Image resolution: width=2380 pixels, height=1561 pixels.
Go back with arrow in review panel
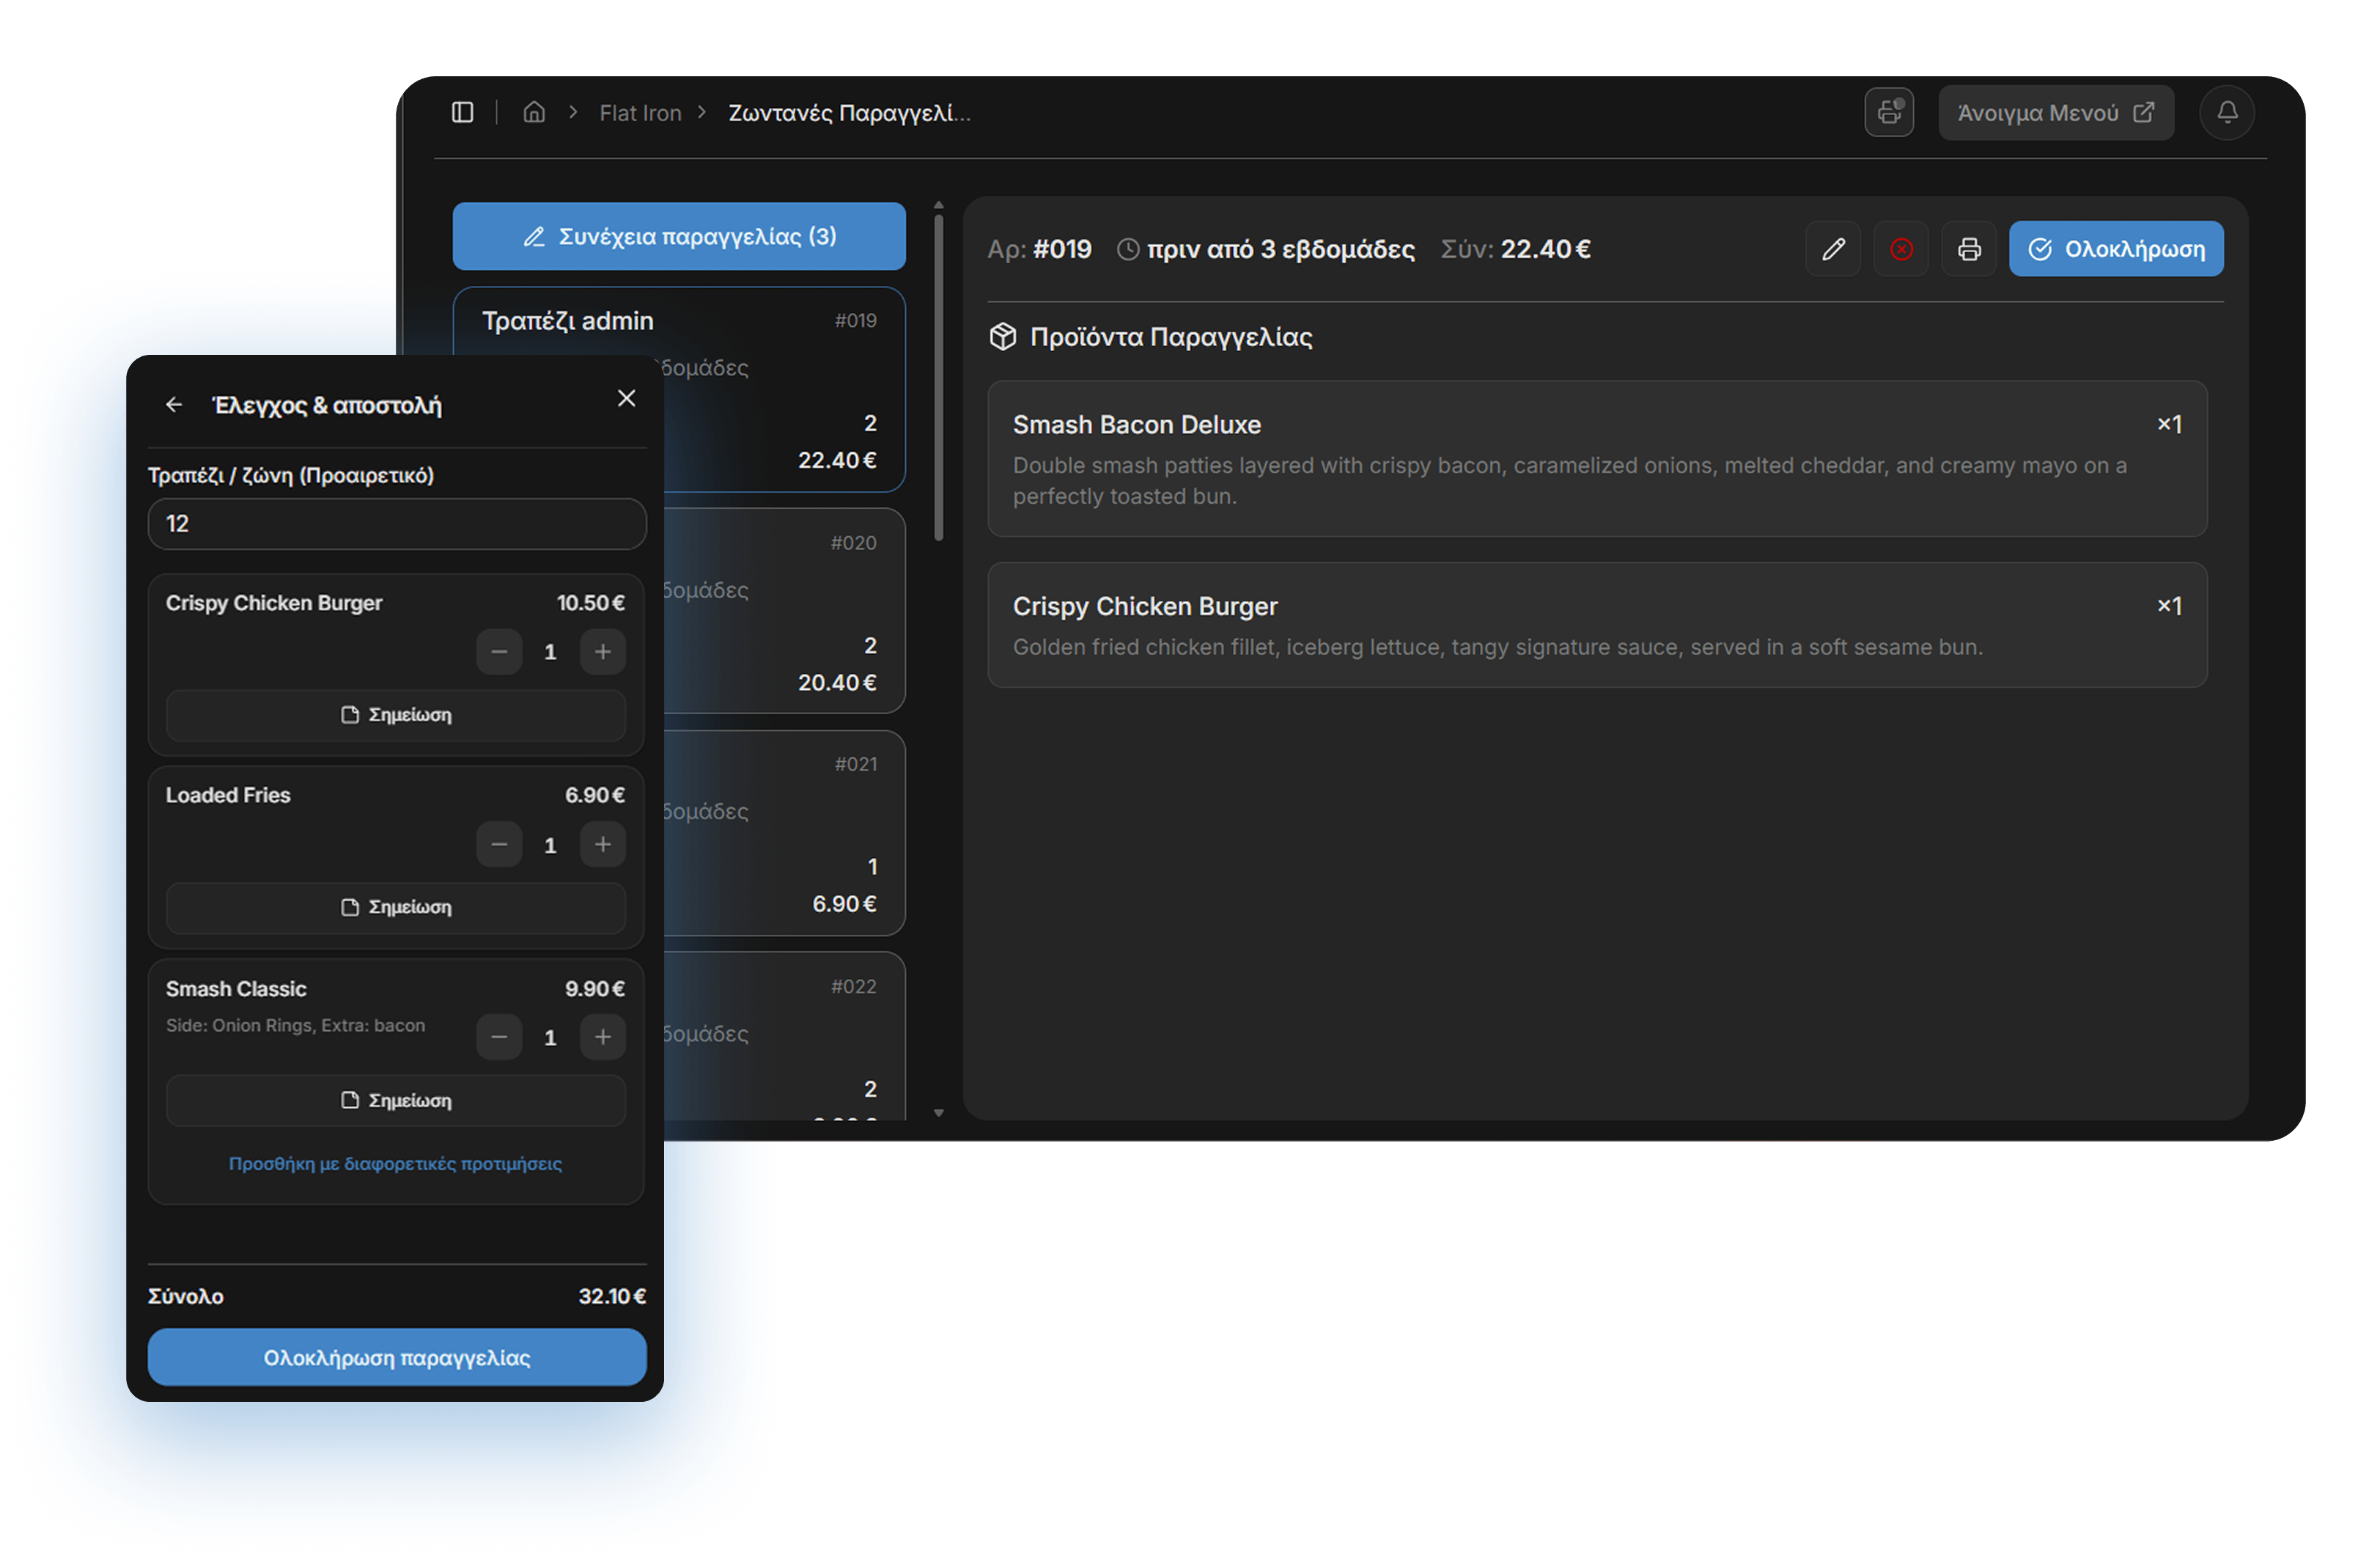(174, 405)
